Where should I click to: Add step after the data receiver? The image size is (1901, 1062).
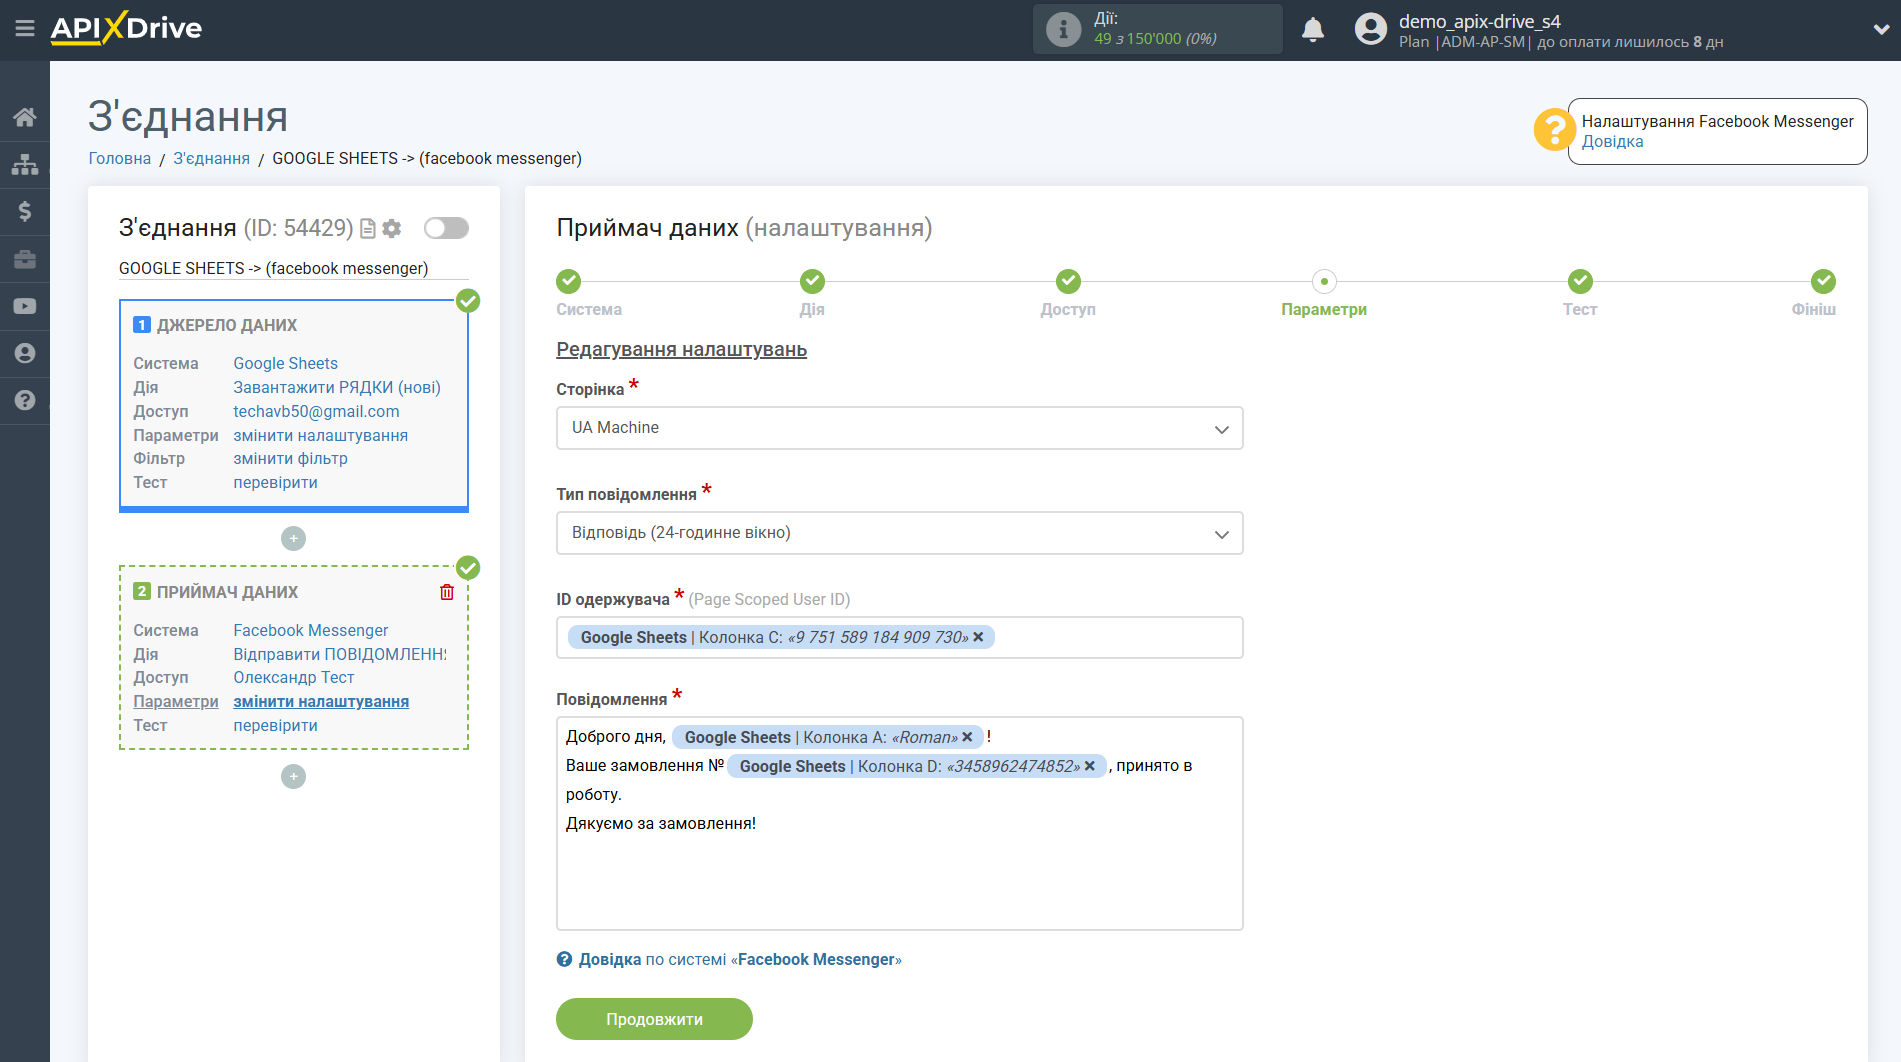[x=293, y=776]
